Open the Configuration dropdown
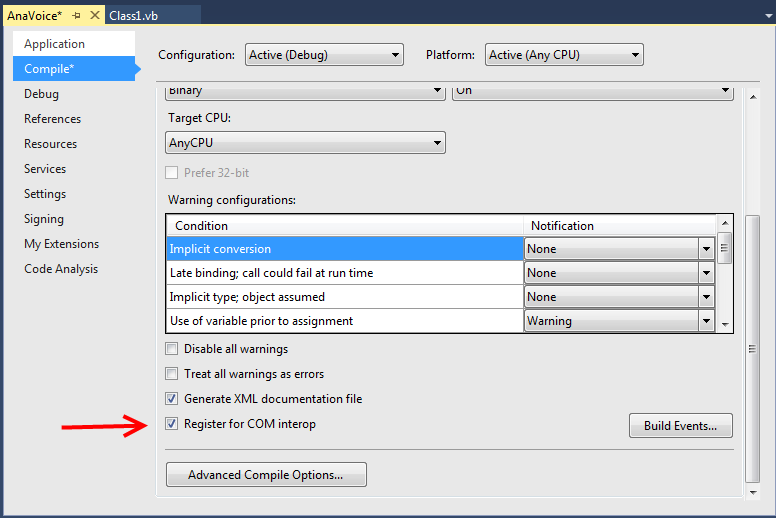The width and height of the screenshot is (776, 518). click(x=324, y=54)
